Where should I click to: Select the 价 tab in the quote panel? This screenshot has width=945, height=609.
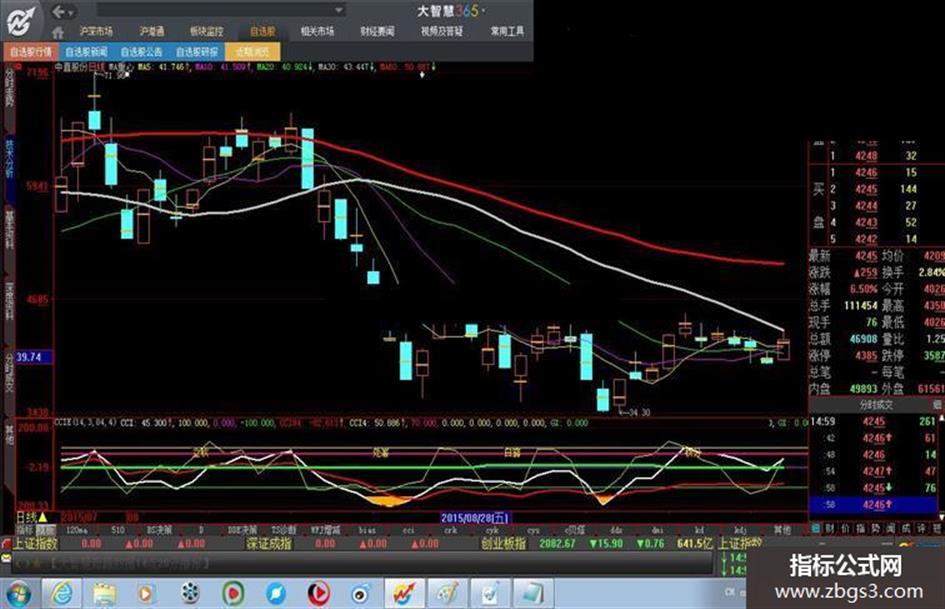click(846, 528)
